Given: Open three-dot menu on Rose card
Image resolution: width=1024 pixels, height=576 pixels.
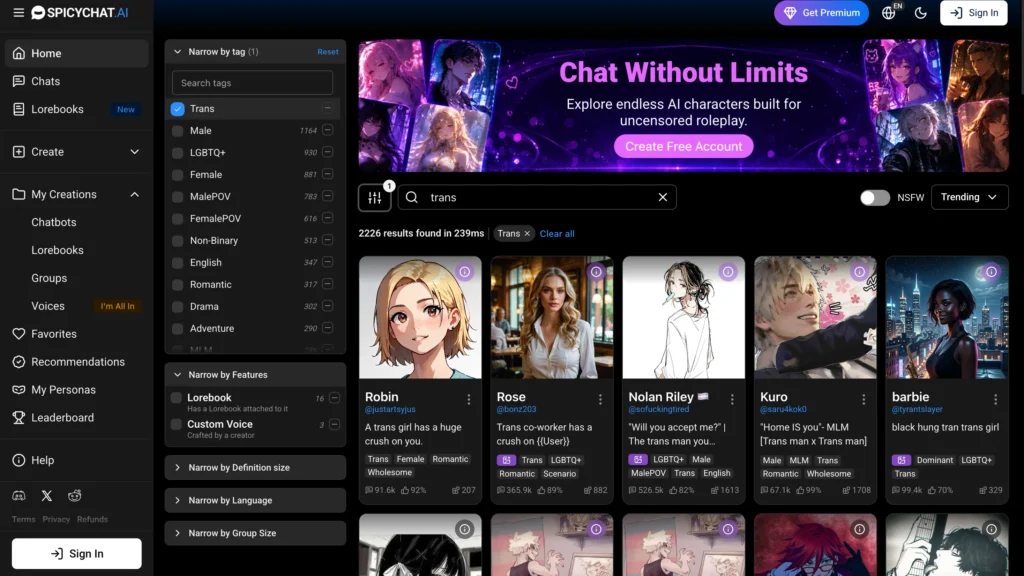Looking at the screenshot, I should [x=600, y=399].
